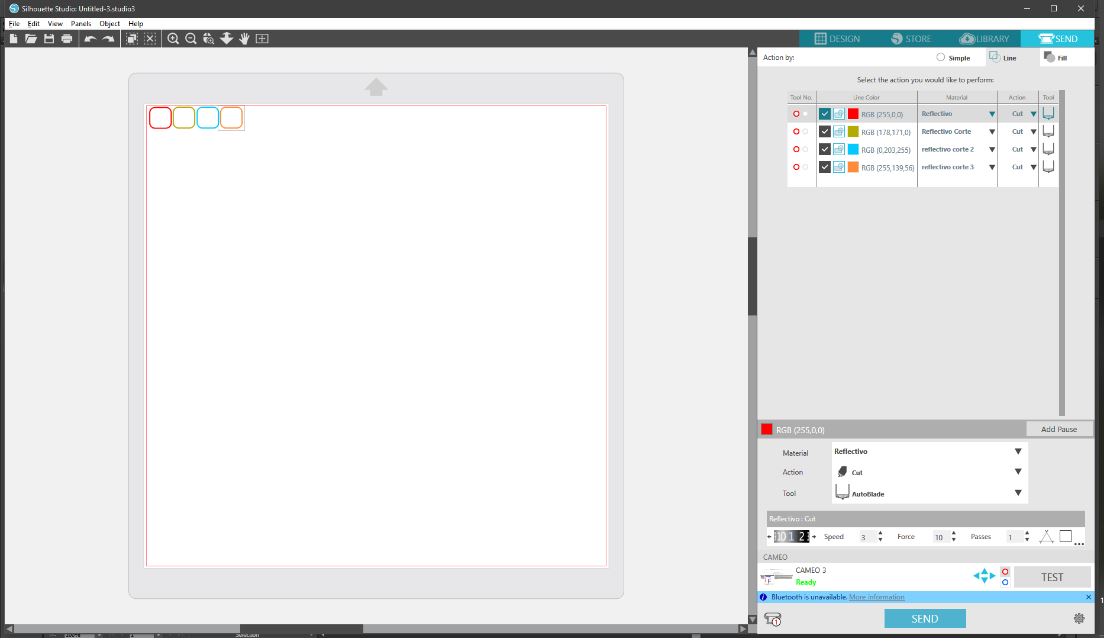The height and width of the screenshot is (642, 1104).
Task: Zoom out of the canvas
Action: [x=191, y=39]
